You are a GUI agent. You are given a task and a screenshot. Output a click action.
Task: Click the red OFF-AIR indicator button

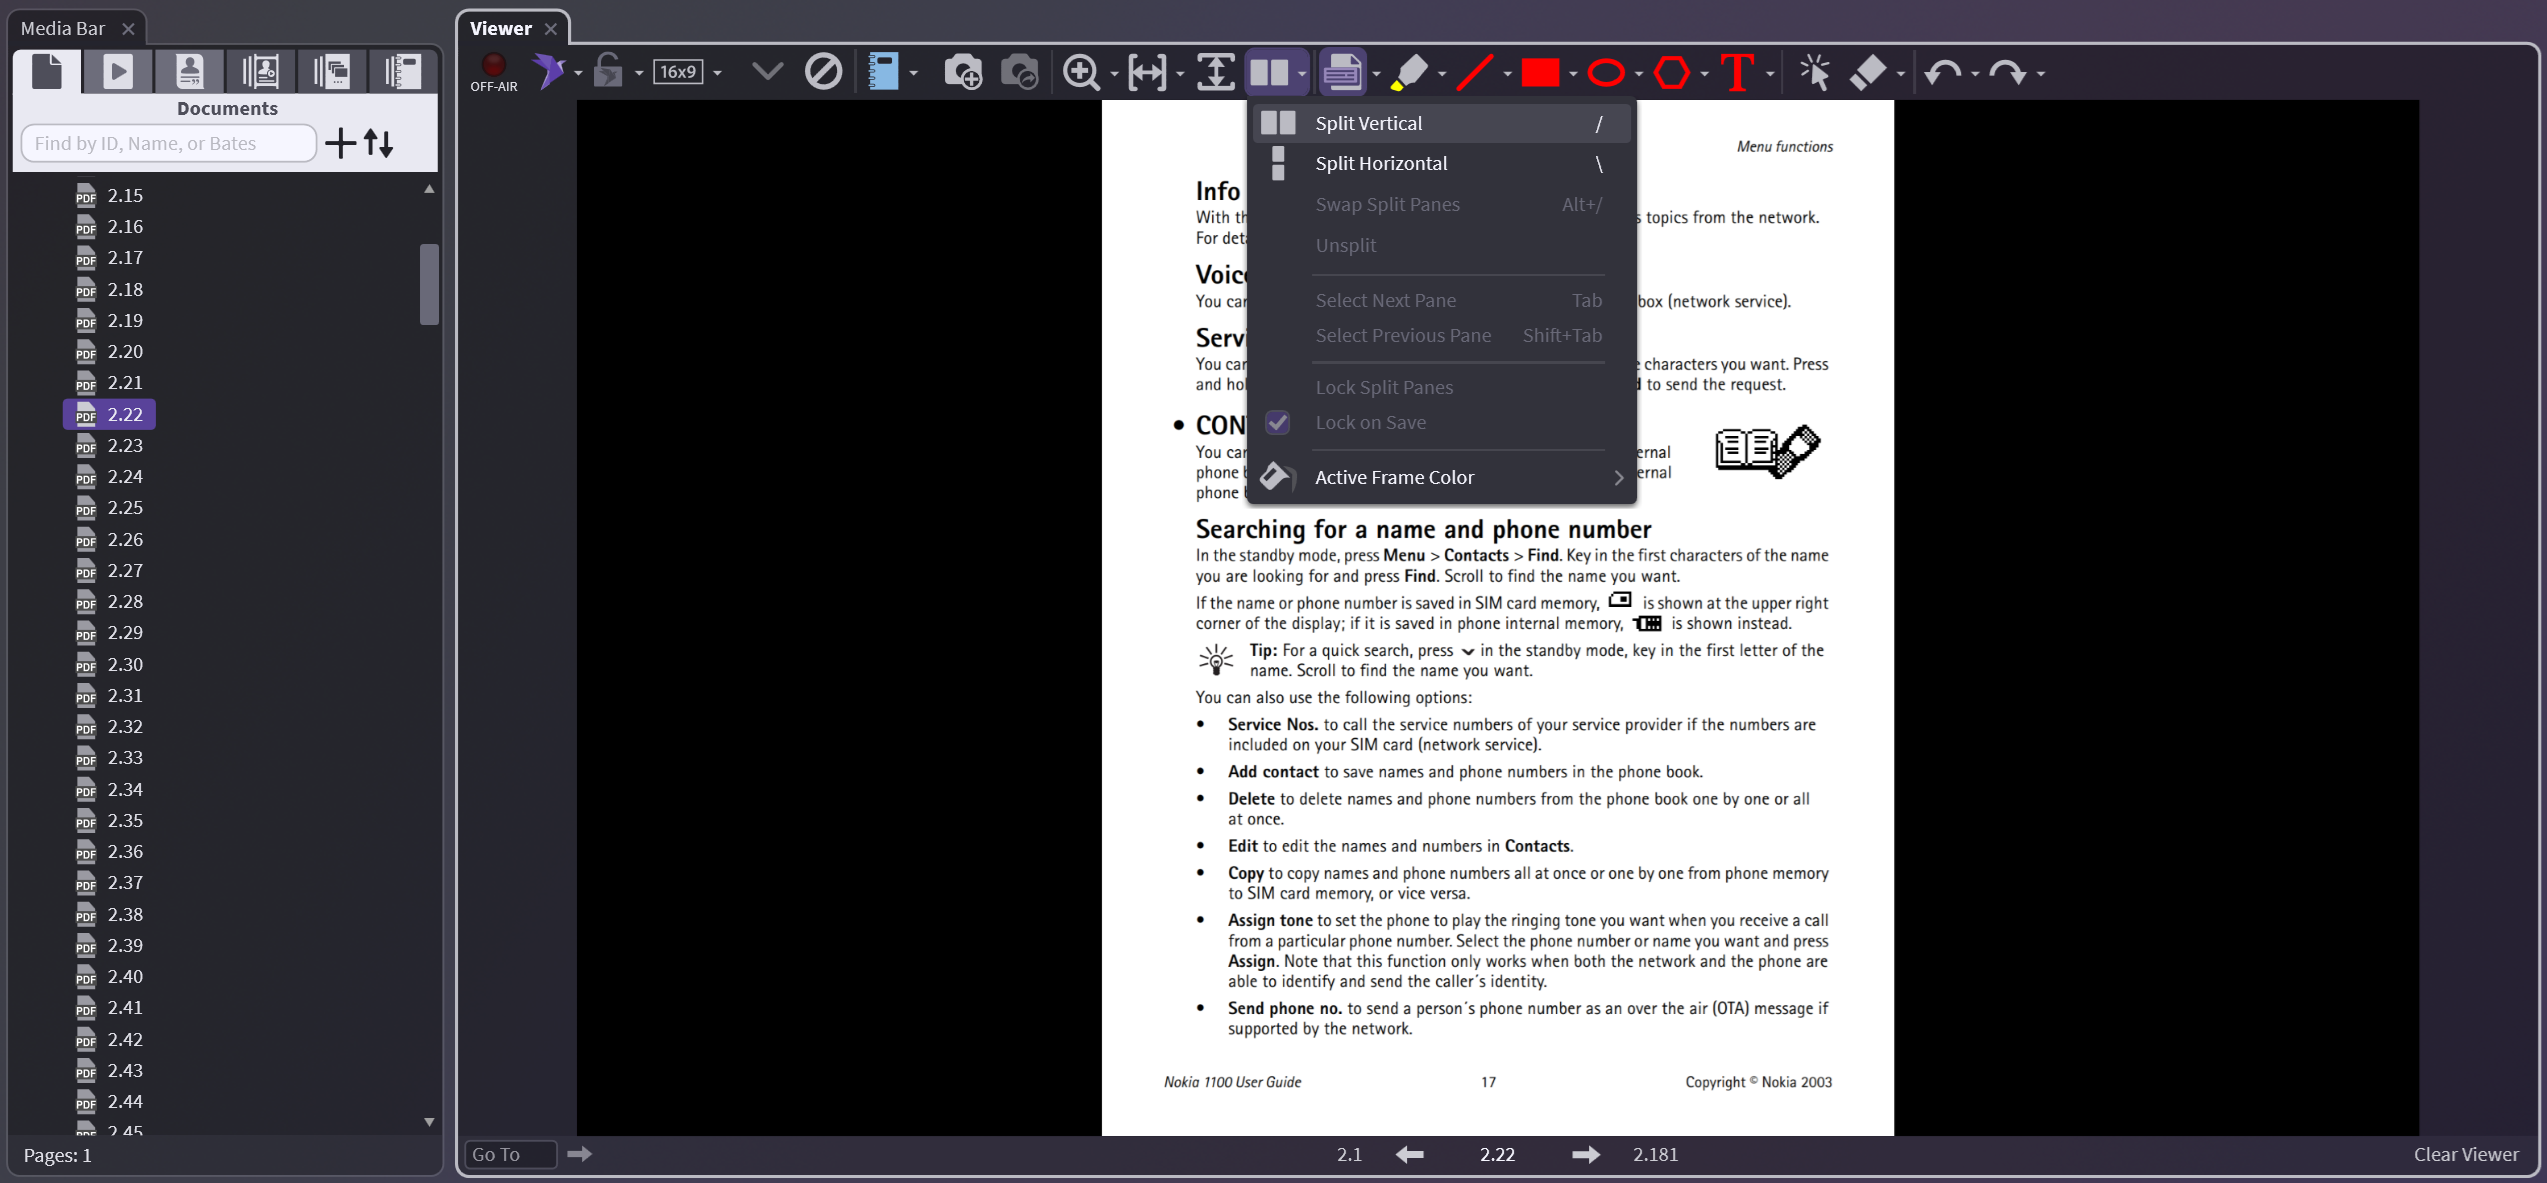tap(493, 67)
